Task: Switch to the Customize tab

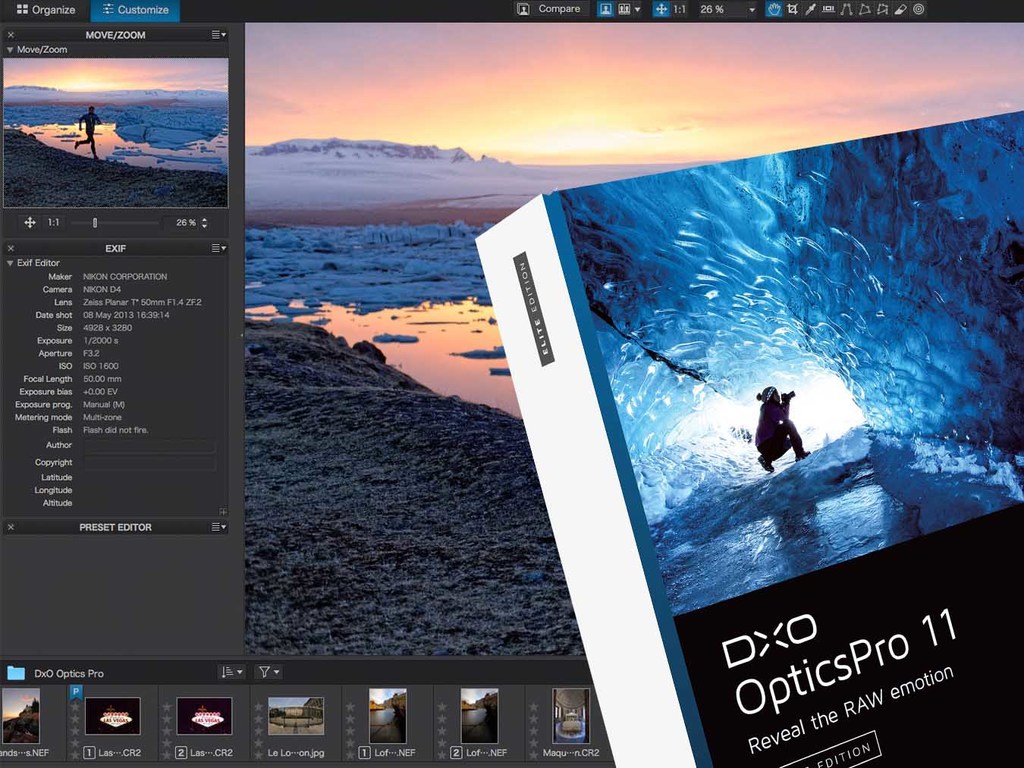Action: tap(135, 10)
